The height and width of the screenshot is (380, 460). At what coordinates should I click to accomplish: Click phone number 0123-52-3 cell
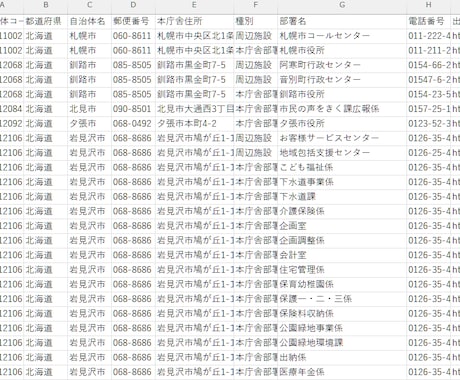428,124
